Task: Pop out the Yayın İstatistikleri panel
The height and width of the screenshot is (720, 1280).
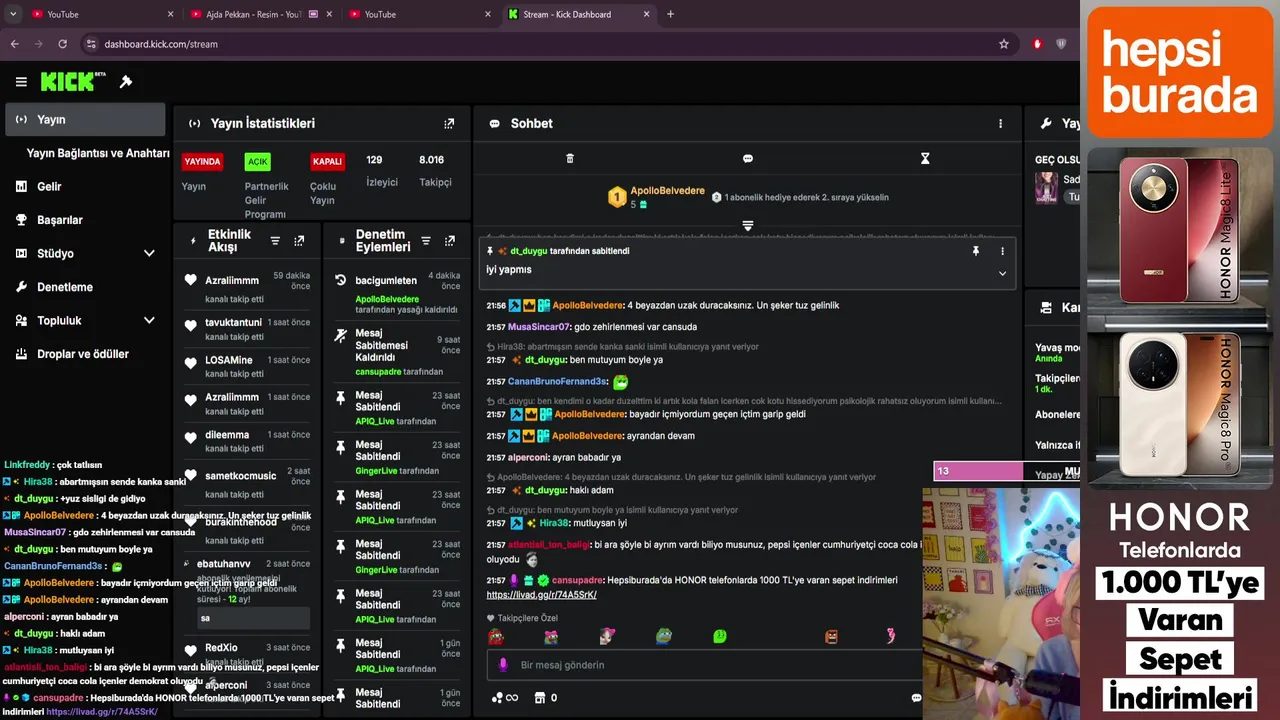Action: (x=449, y=124)
